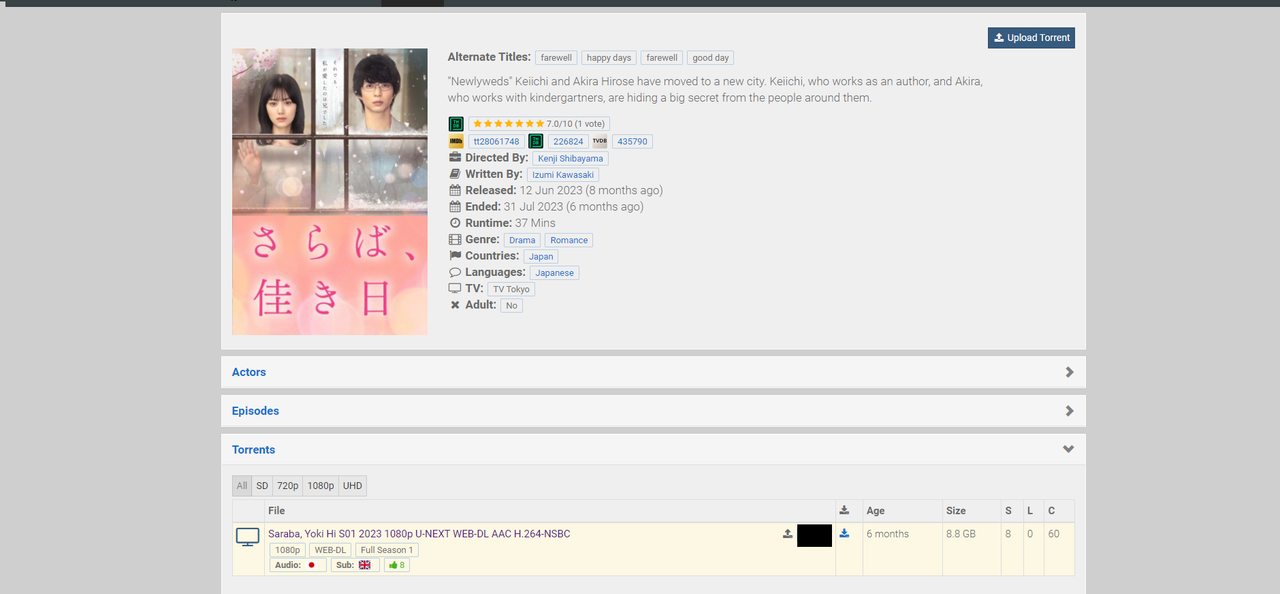Select the 720p quality filter tab
Viewport: 1280px width, 594px height.
coord(287,486)
